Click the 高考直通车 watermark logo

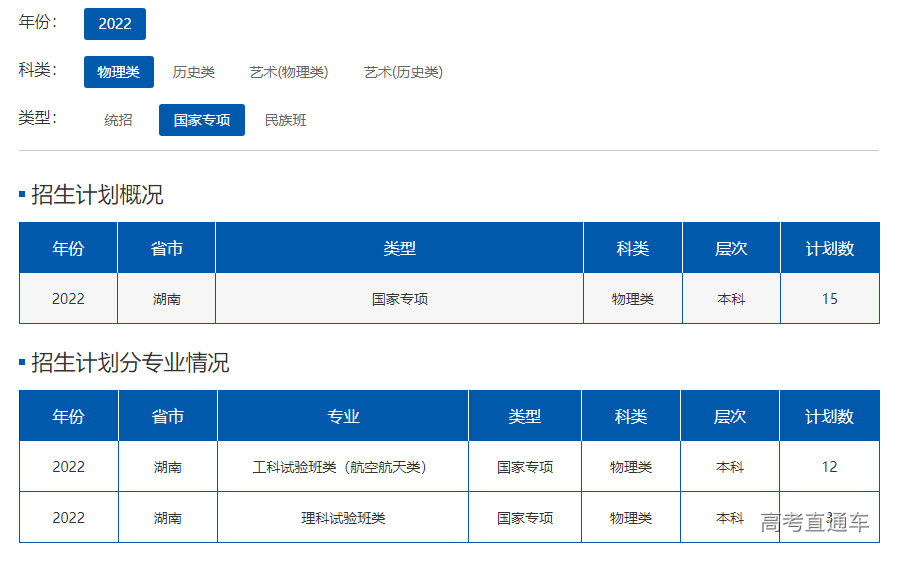click(814, 522)
